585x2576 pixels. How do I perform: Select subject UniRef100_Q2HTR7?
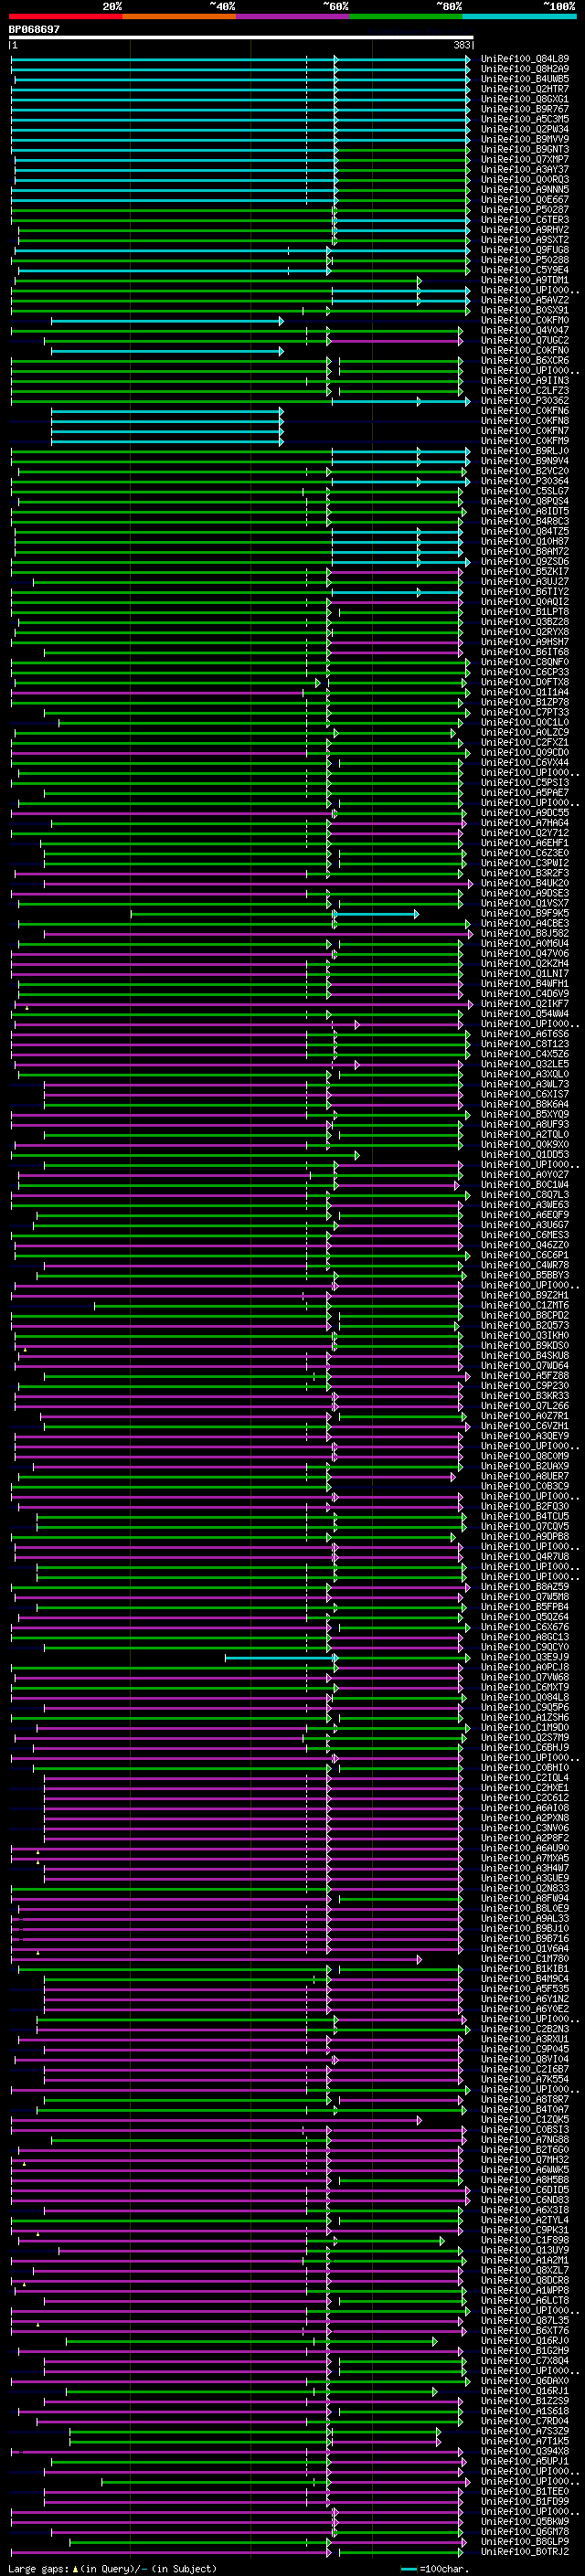[525, 89]
